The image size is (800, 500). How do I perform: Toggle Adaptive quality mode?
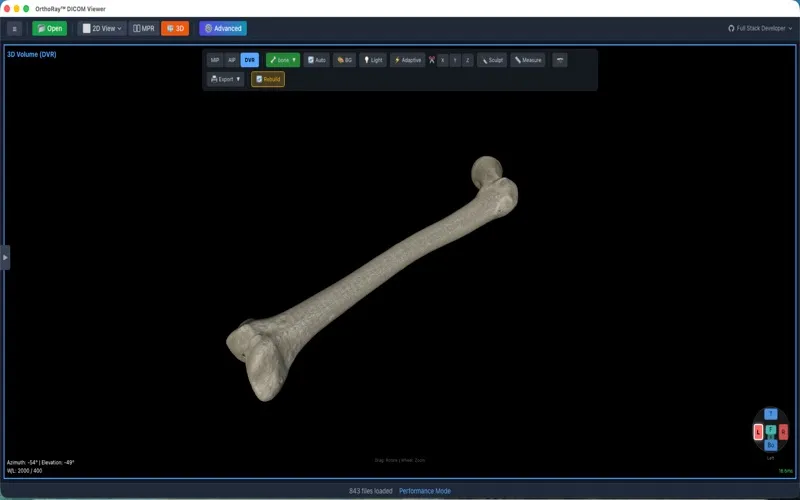coord(407,60)
